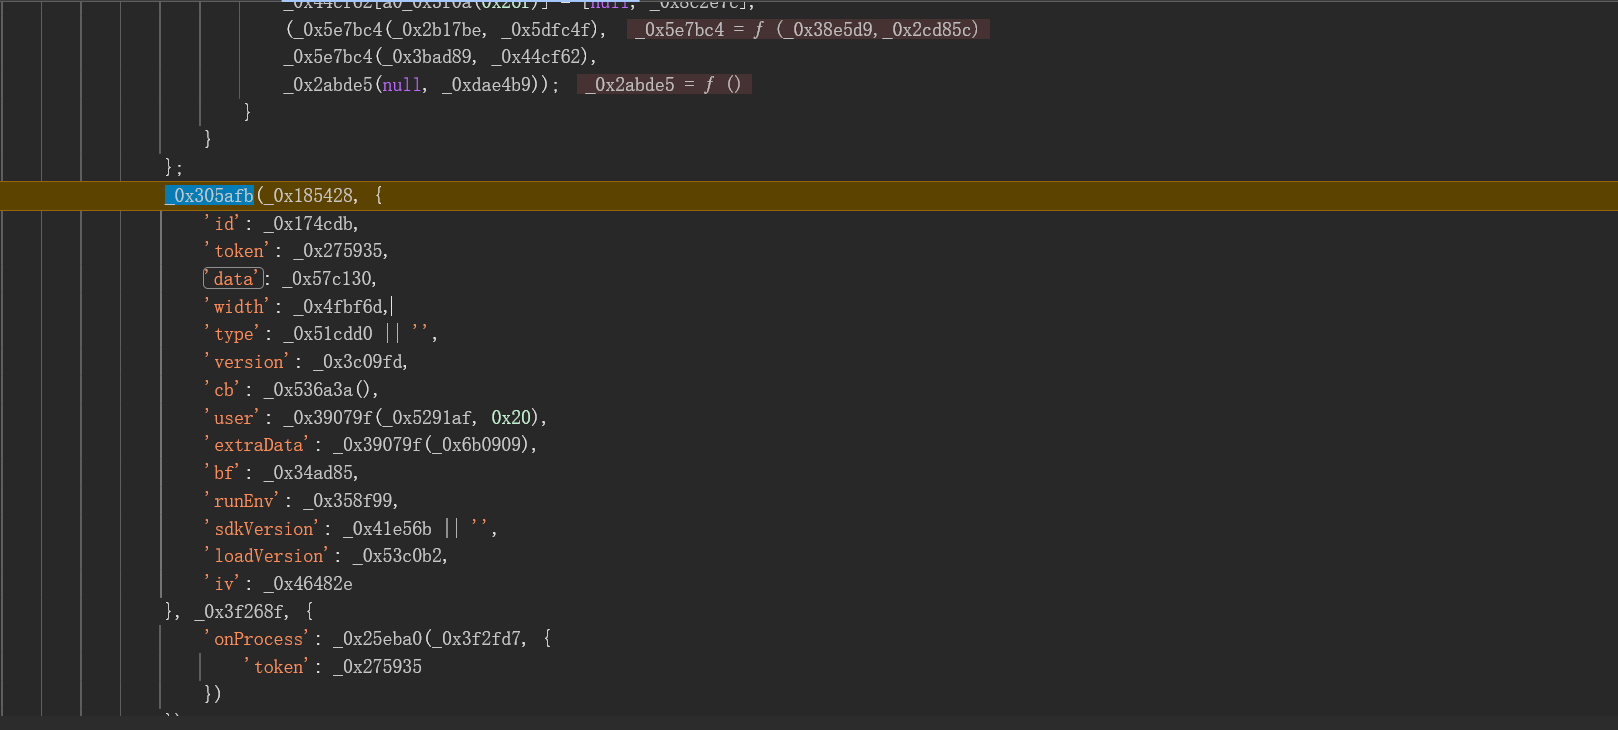Click the _0x3f268f argument
The height and width of the screenshot is (730, 1618).
[241, 611]
